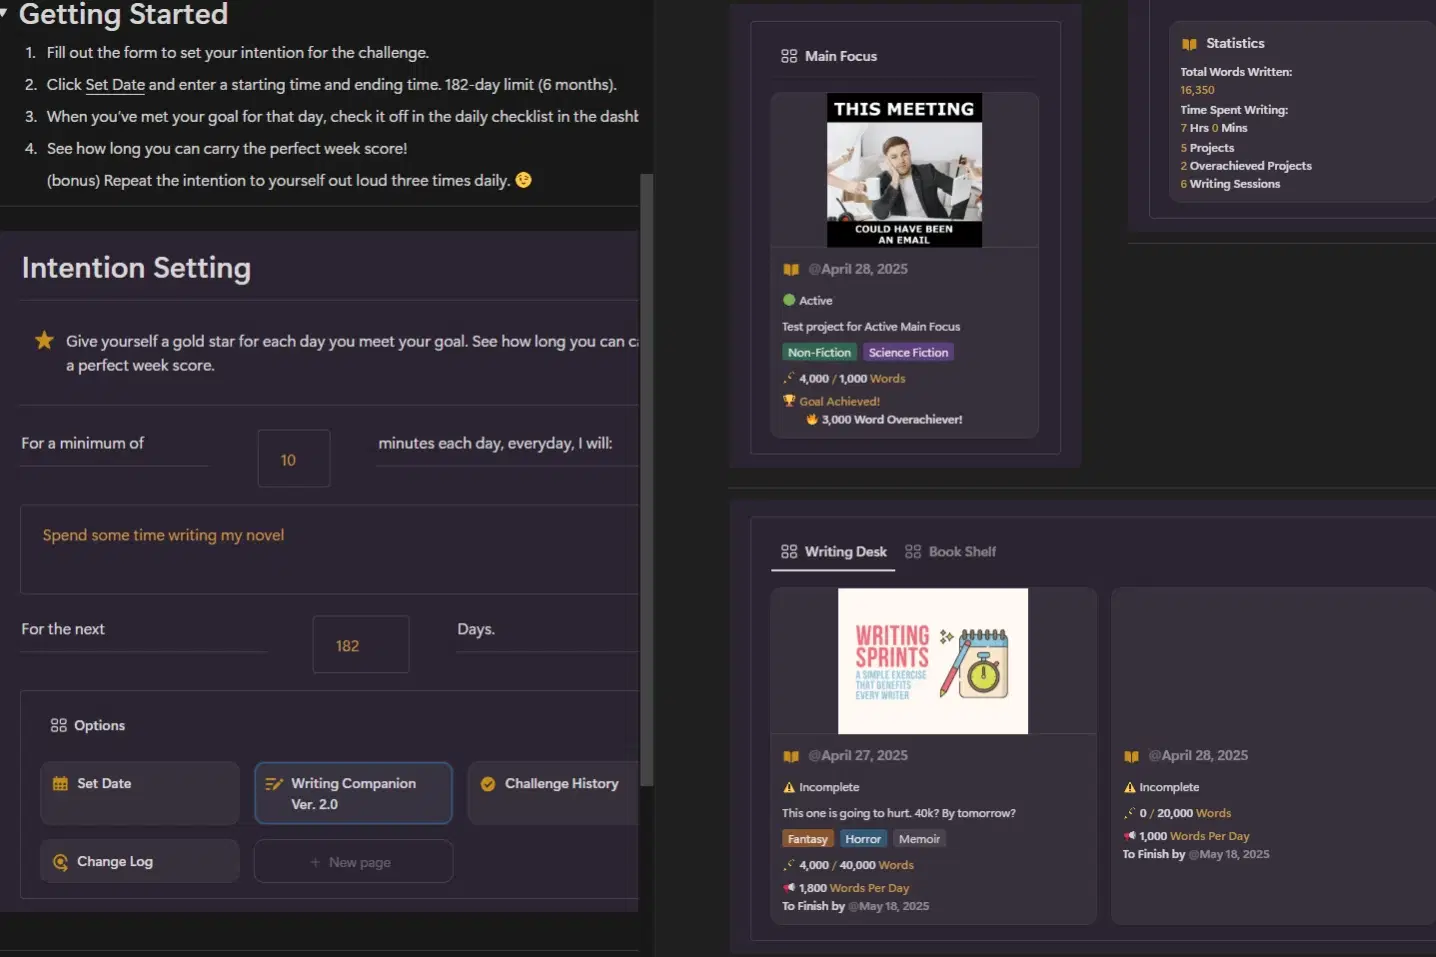1436x957 pixels.
Task: Click the Challenge History checkmark icon
Action: [488, 784]
